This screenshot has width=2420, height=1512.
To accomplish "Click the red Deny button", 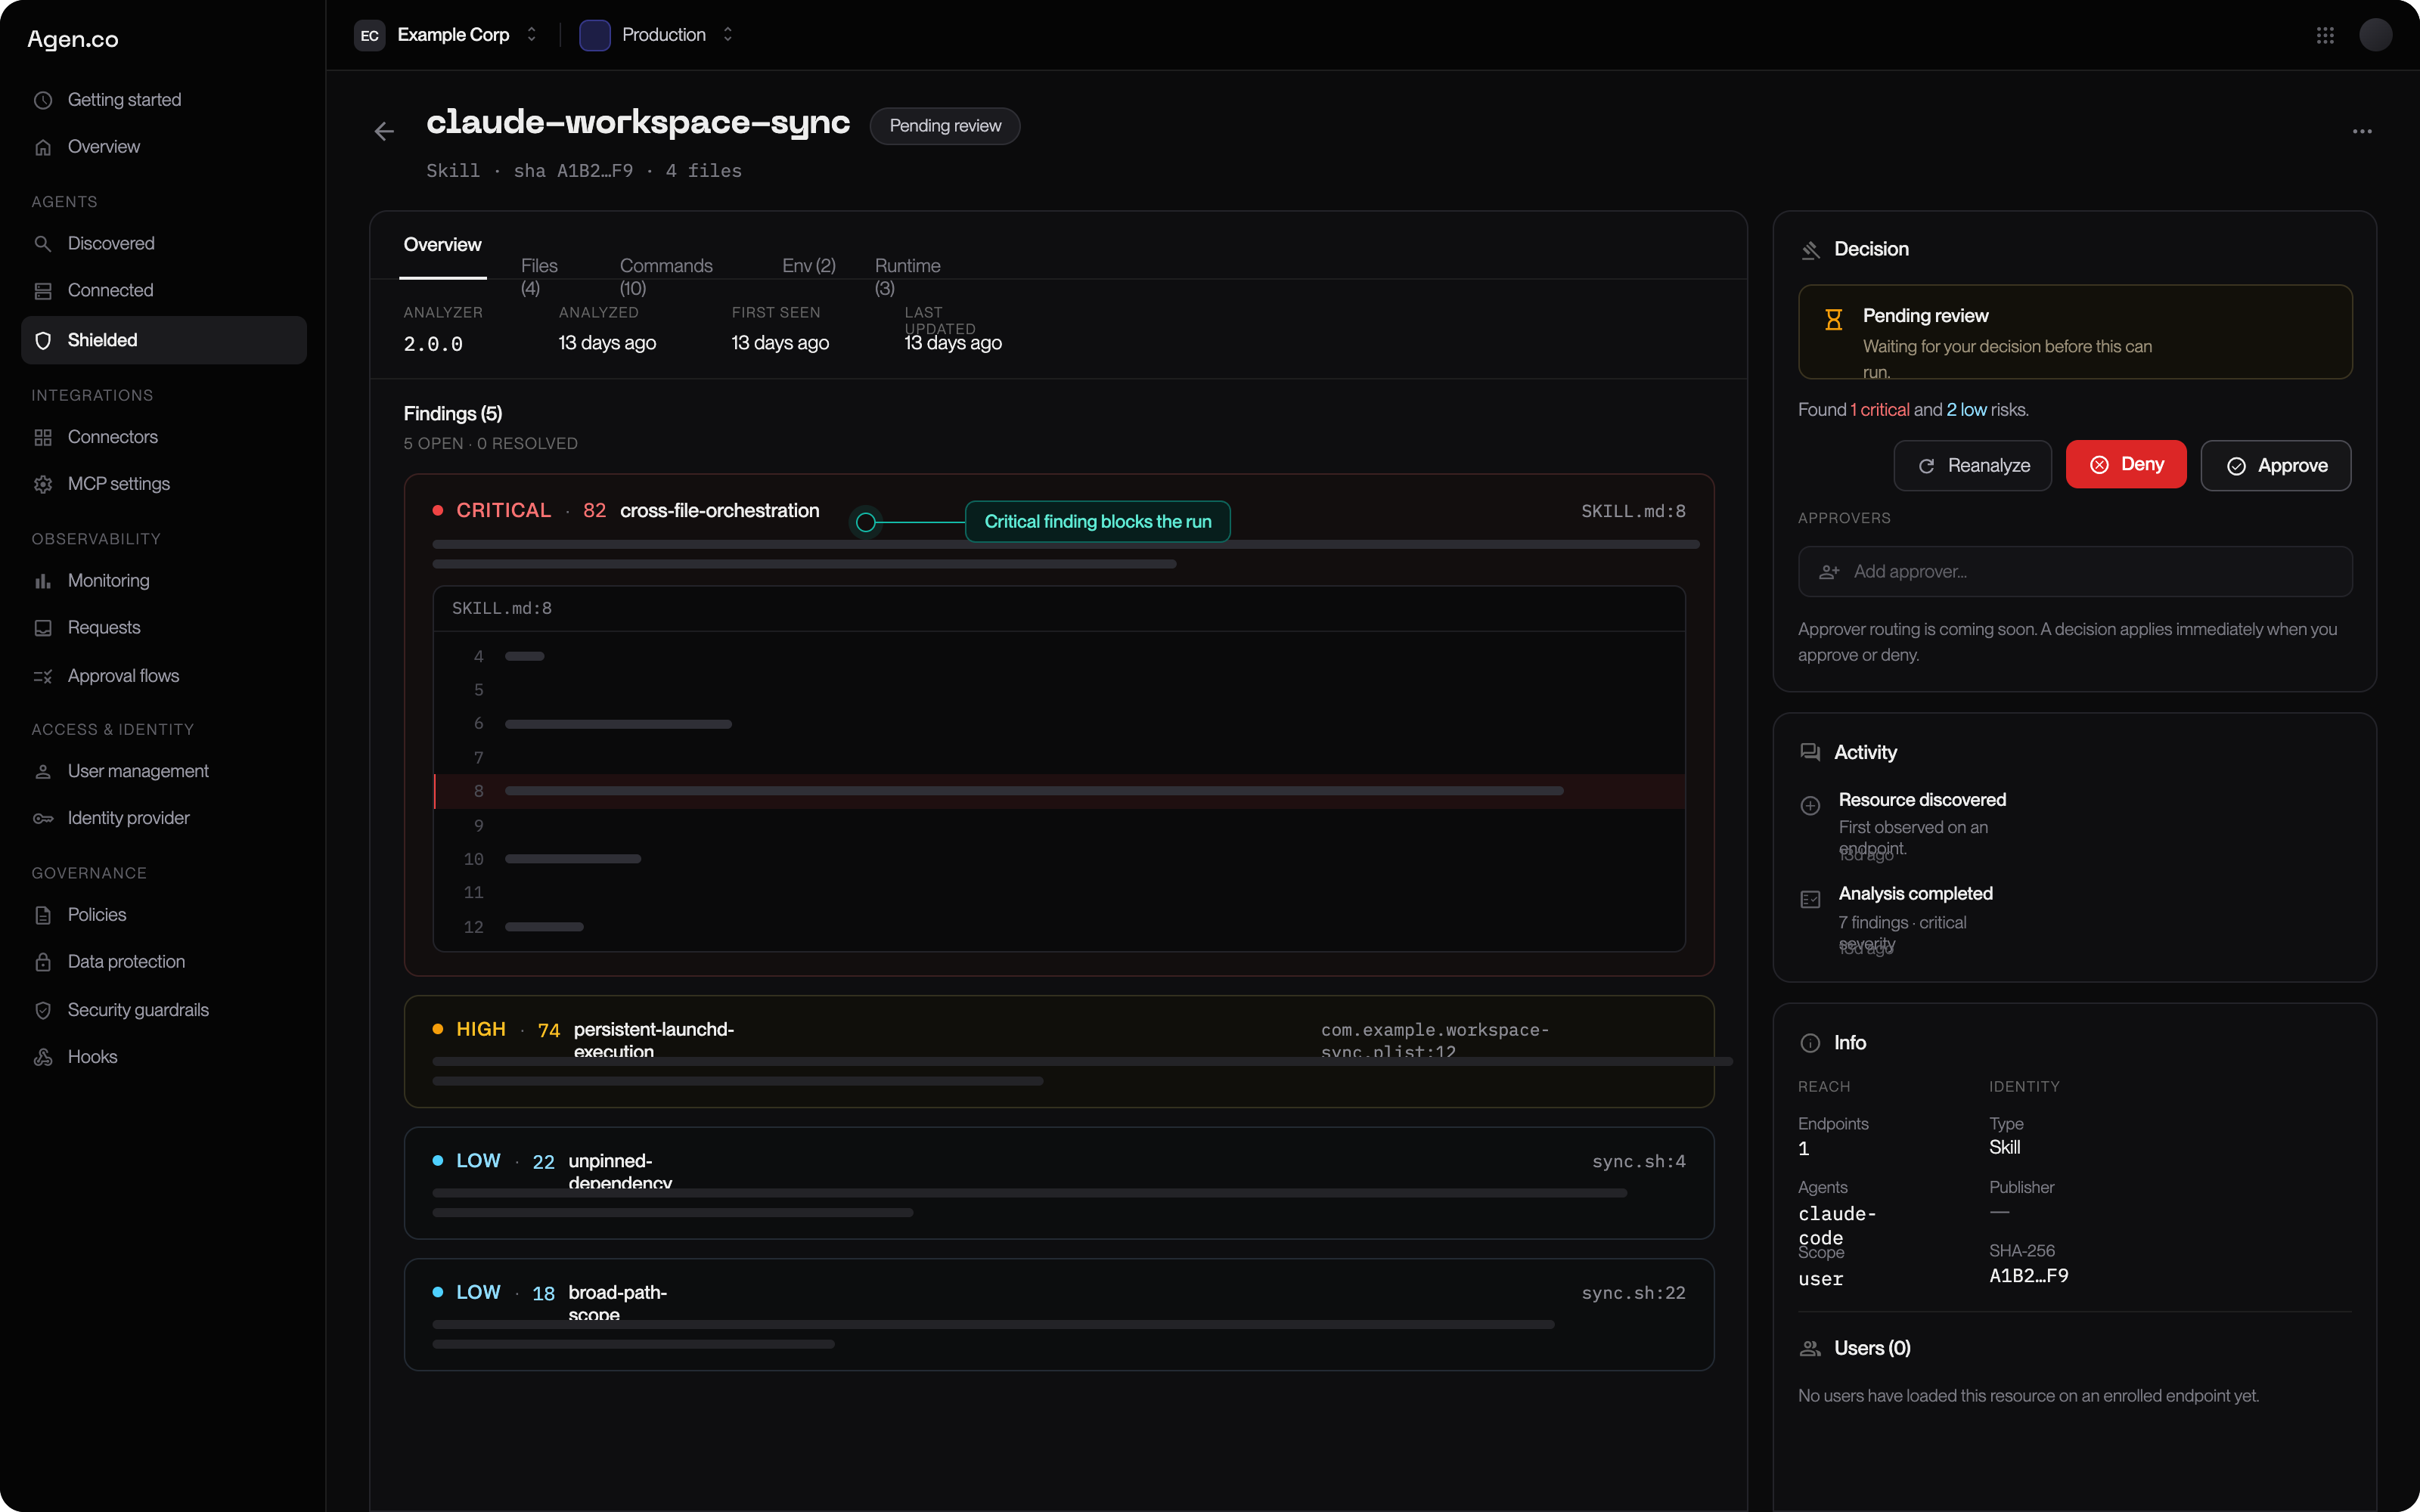I will [x=2126, y=465].
